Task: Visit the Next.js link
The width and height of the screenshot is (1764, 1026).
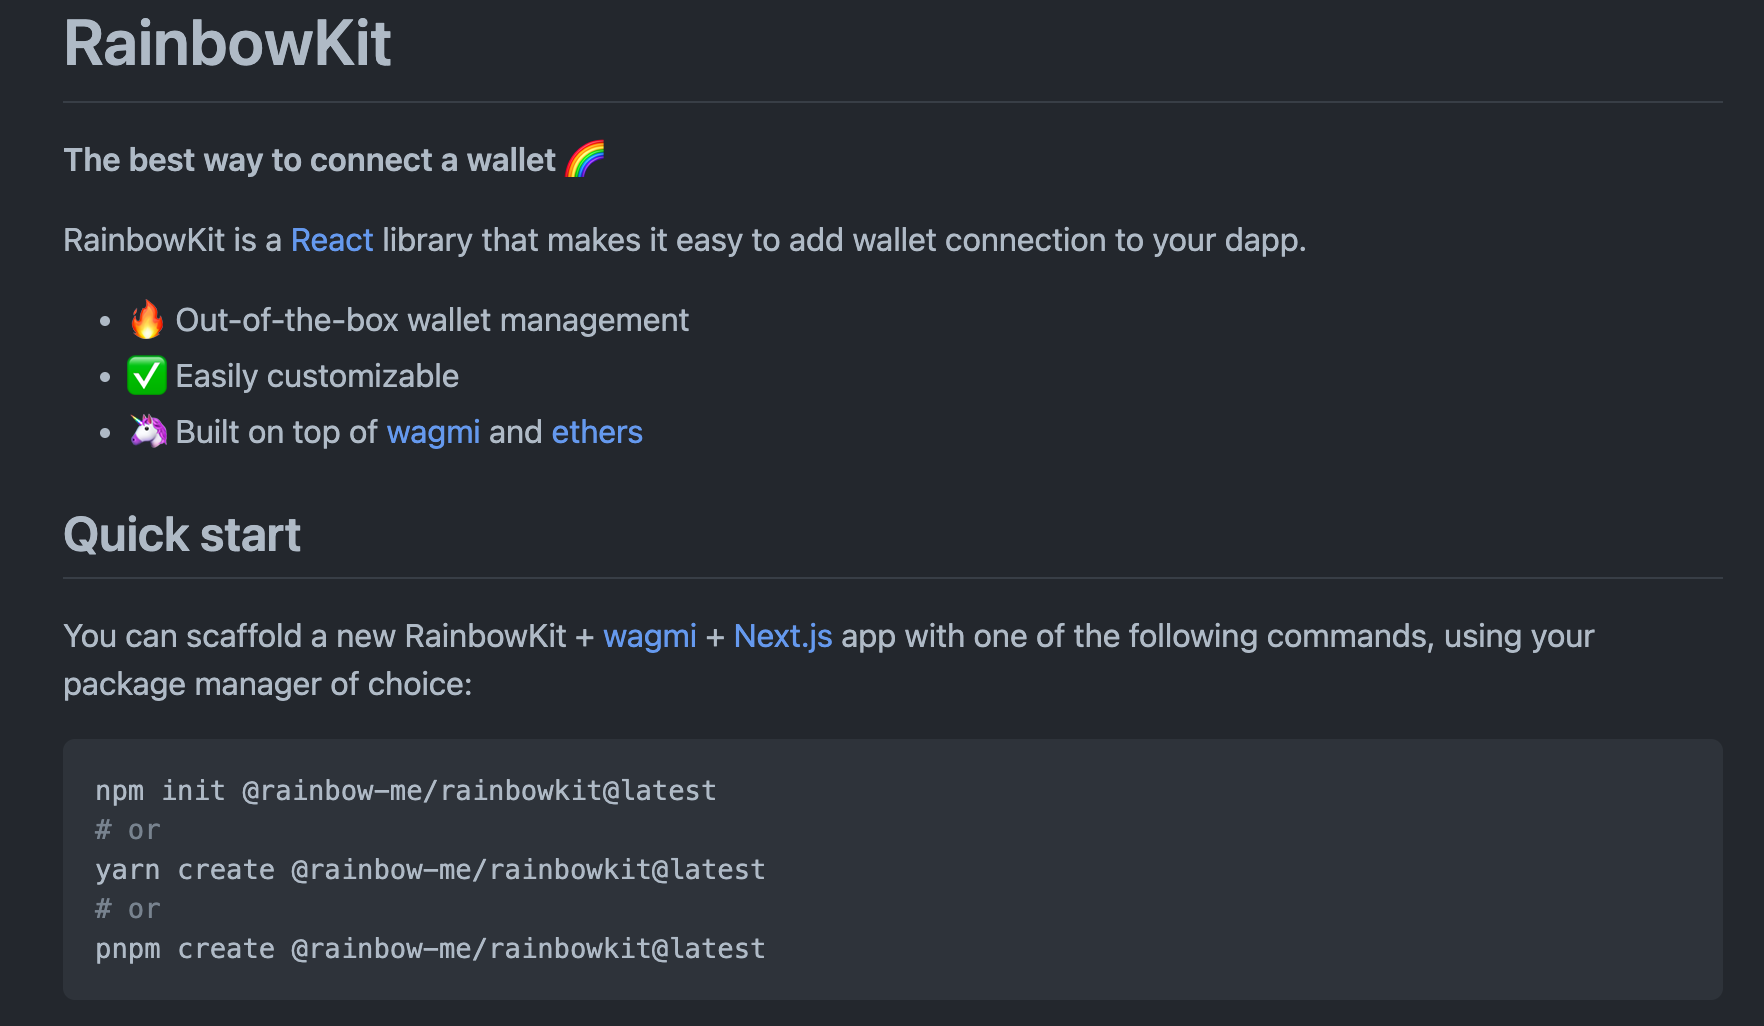Action: pyautogui.click(x=782, y=636)
